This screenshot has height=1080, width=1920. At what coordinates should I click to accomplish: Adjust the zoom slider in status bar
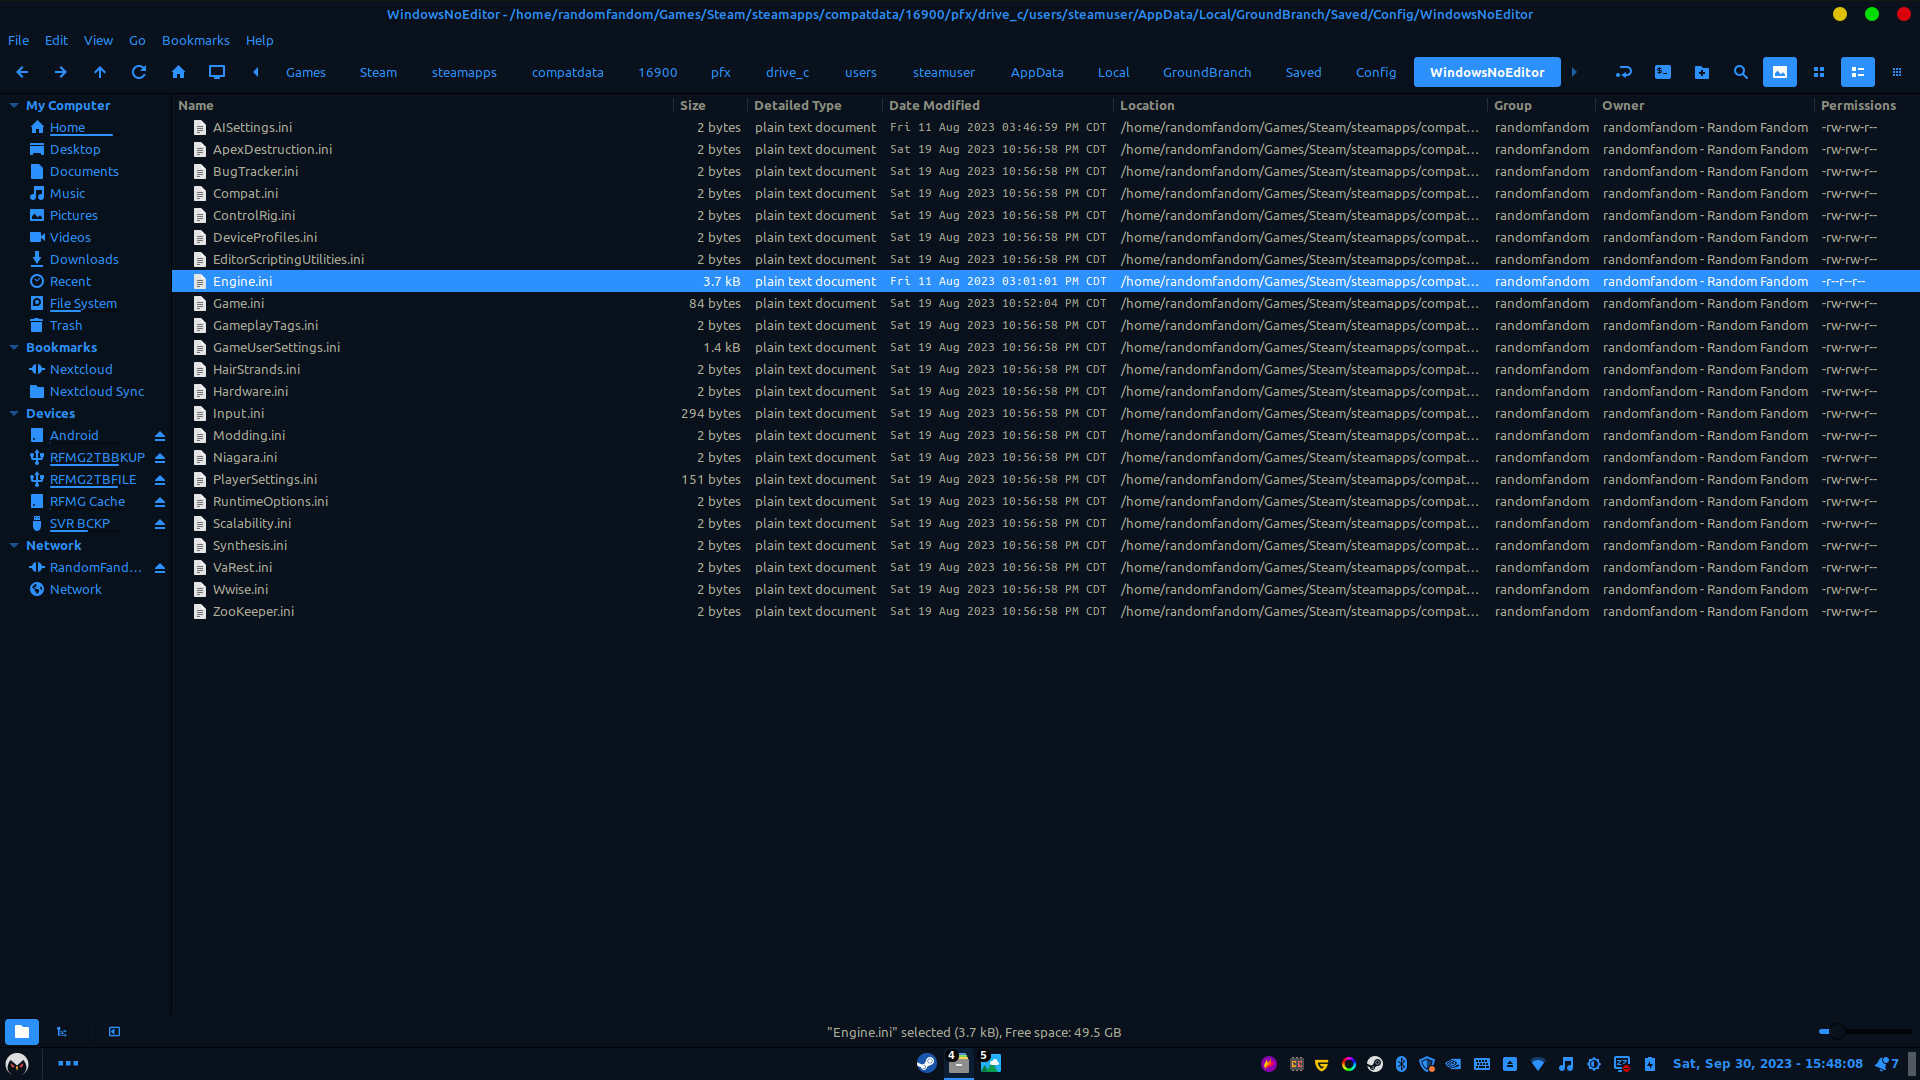pos(1837,1031)
